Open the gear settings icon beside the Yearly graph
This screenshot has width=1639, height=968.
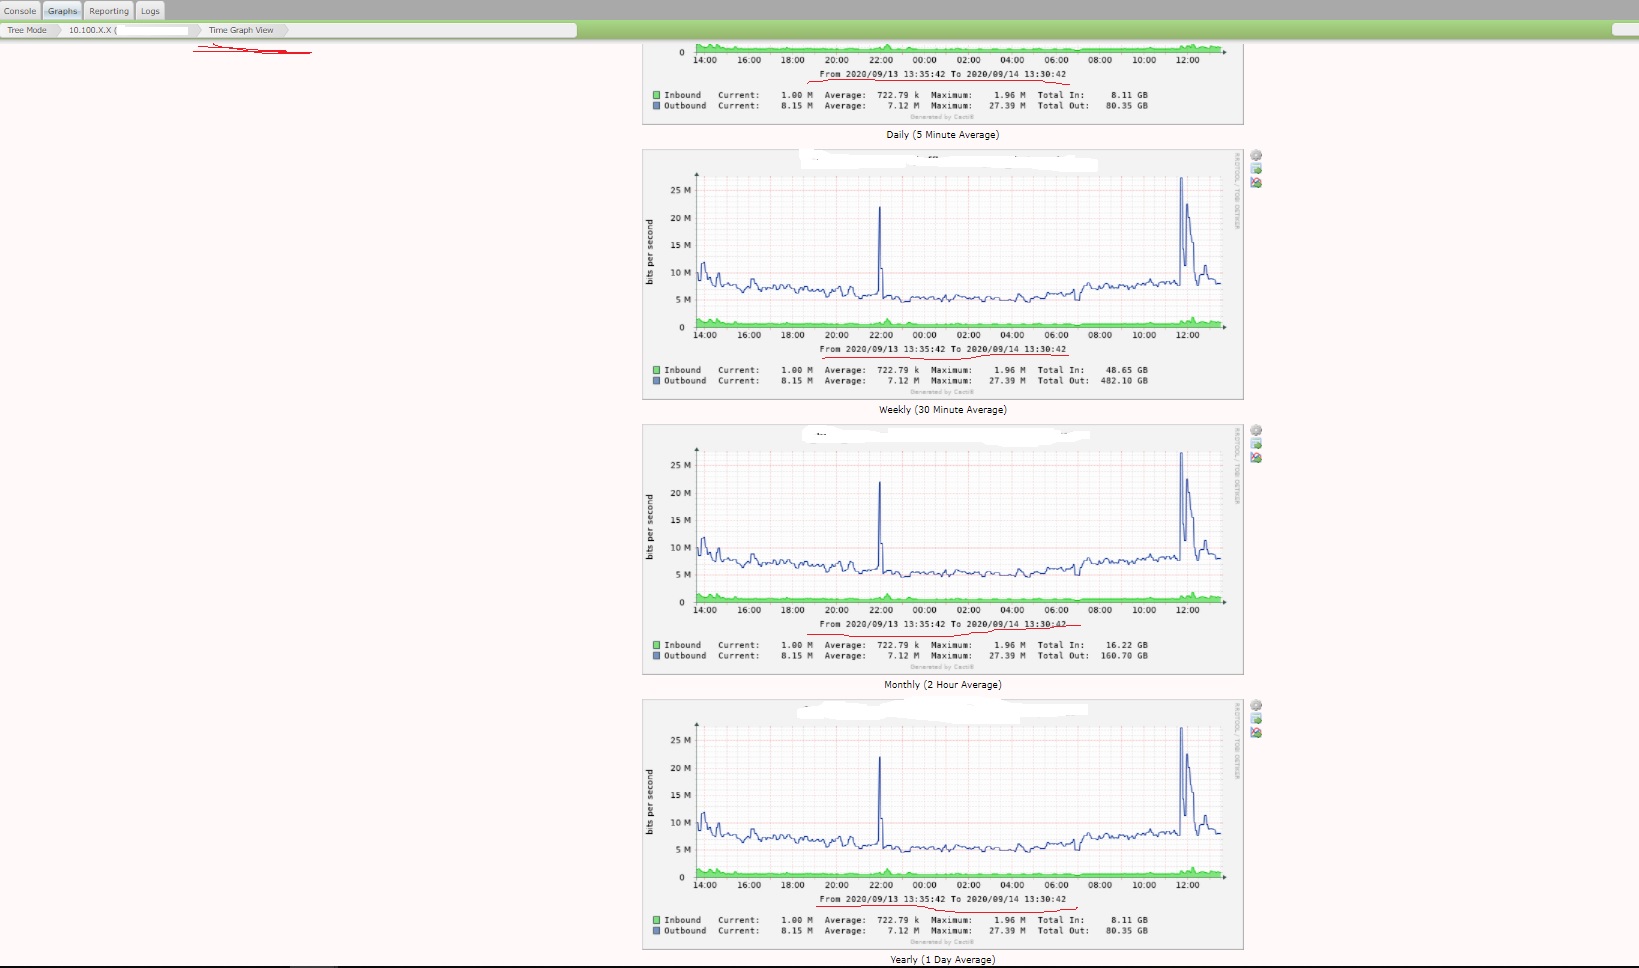pos(1256,704)
